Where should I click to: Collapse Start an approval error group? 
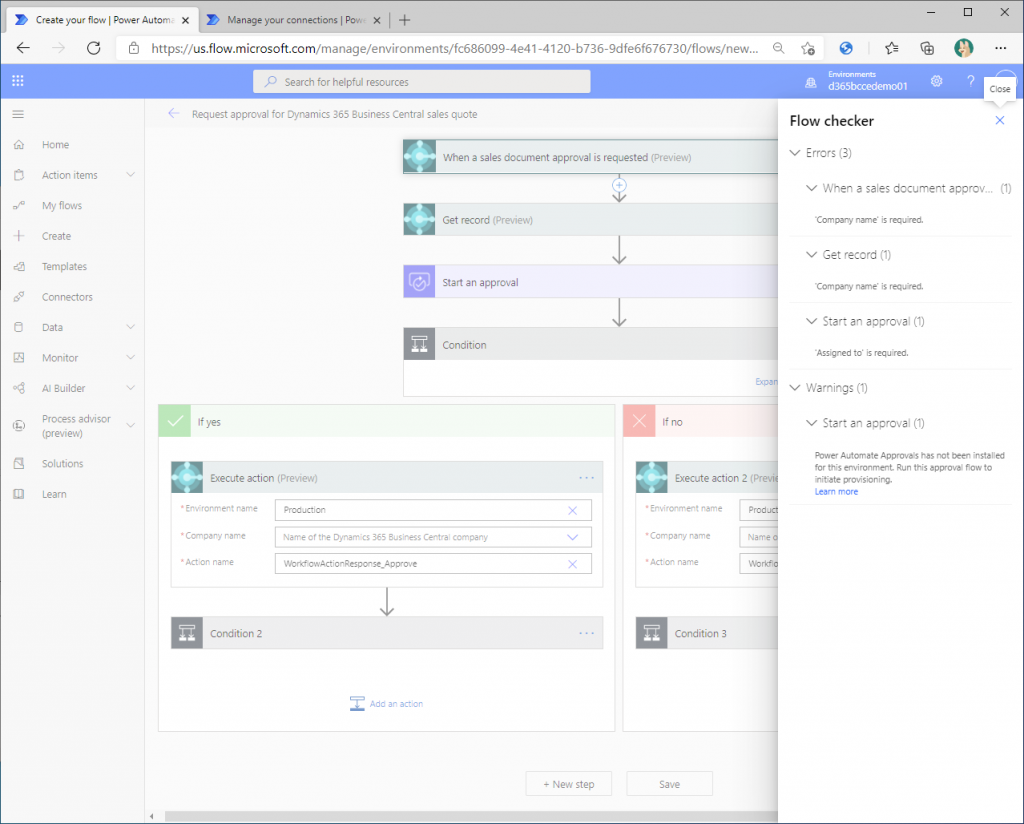coord(811,321)
